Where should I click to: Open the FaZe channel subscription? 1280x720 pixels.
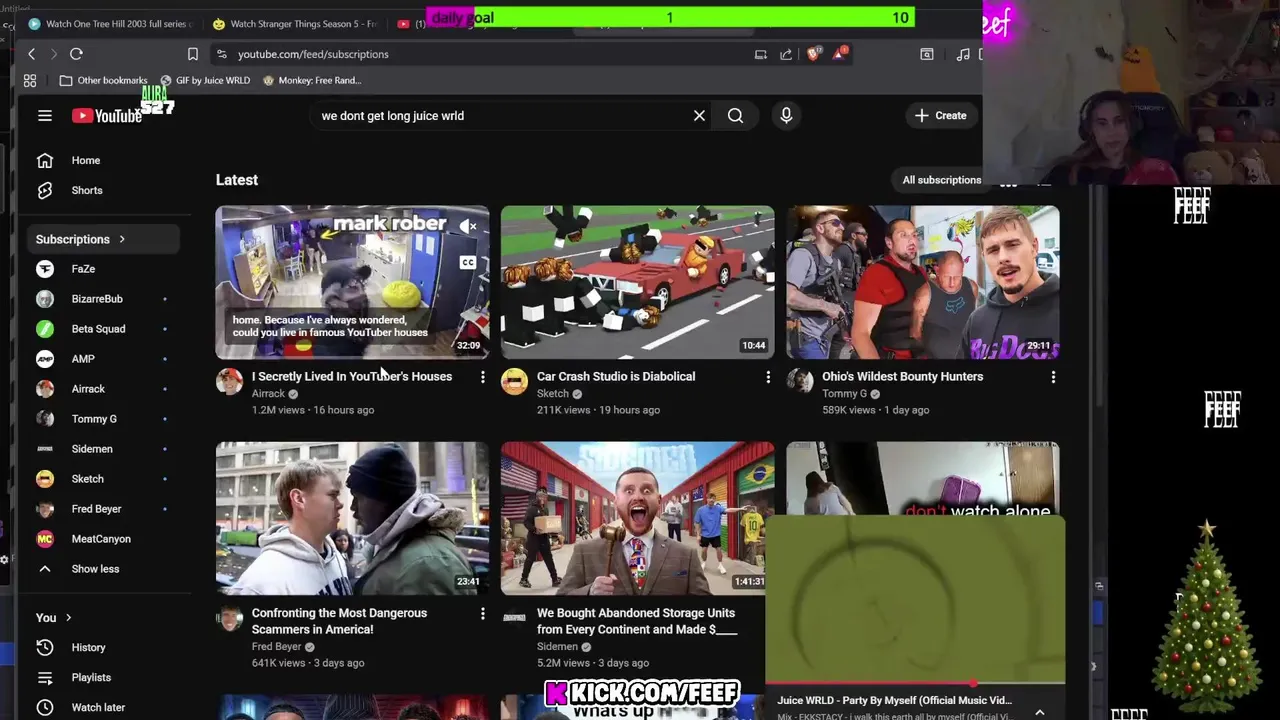tap(104, 269)
